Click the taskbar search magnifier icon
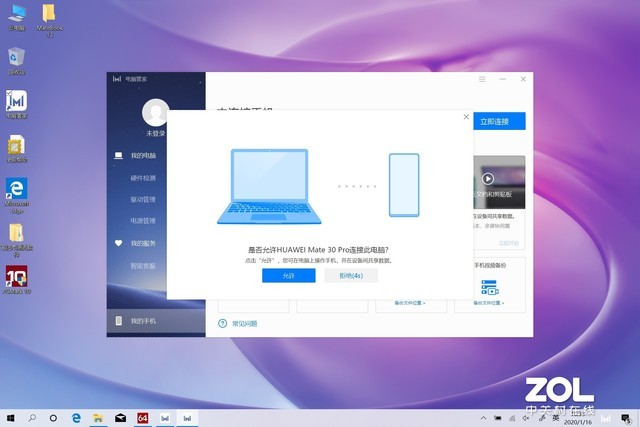This screenshot has height=427, width=640. pos(32,418)
